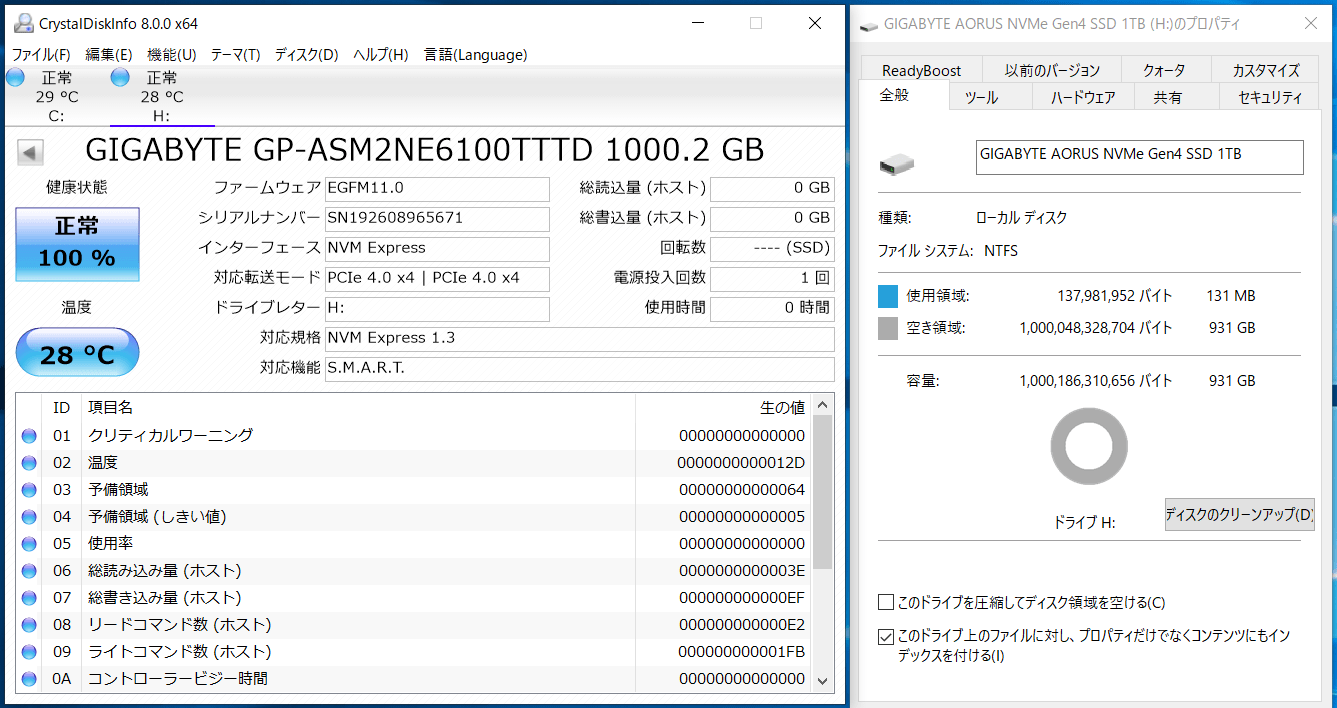The width and height of the screenshot is (1337, 708).
Task: Open the ディスク(D) menu
Action: pos(306,55)
